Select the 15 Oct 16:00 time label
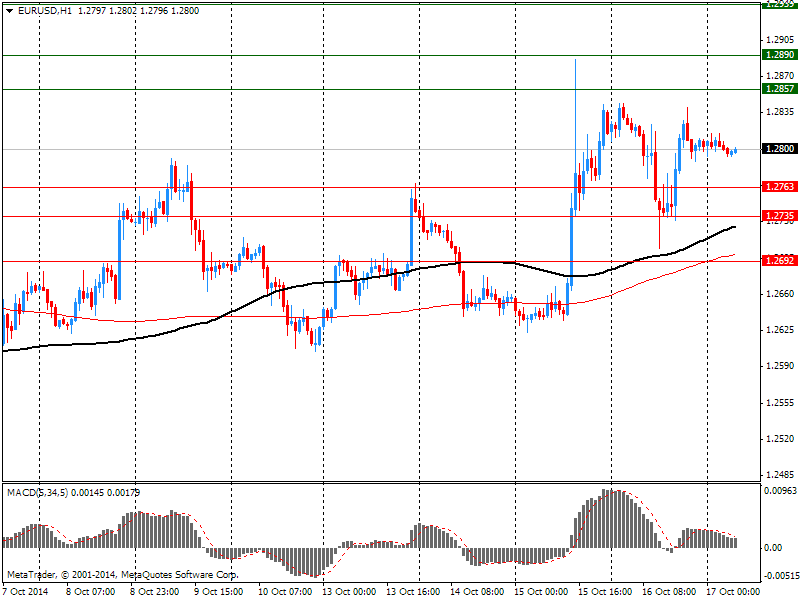Viewport: 800px width, 600px height. pyautogui.click(x=605, y=592)
